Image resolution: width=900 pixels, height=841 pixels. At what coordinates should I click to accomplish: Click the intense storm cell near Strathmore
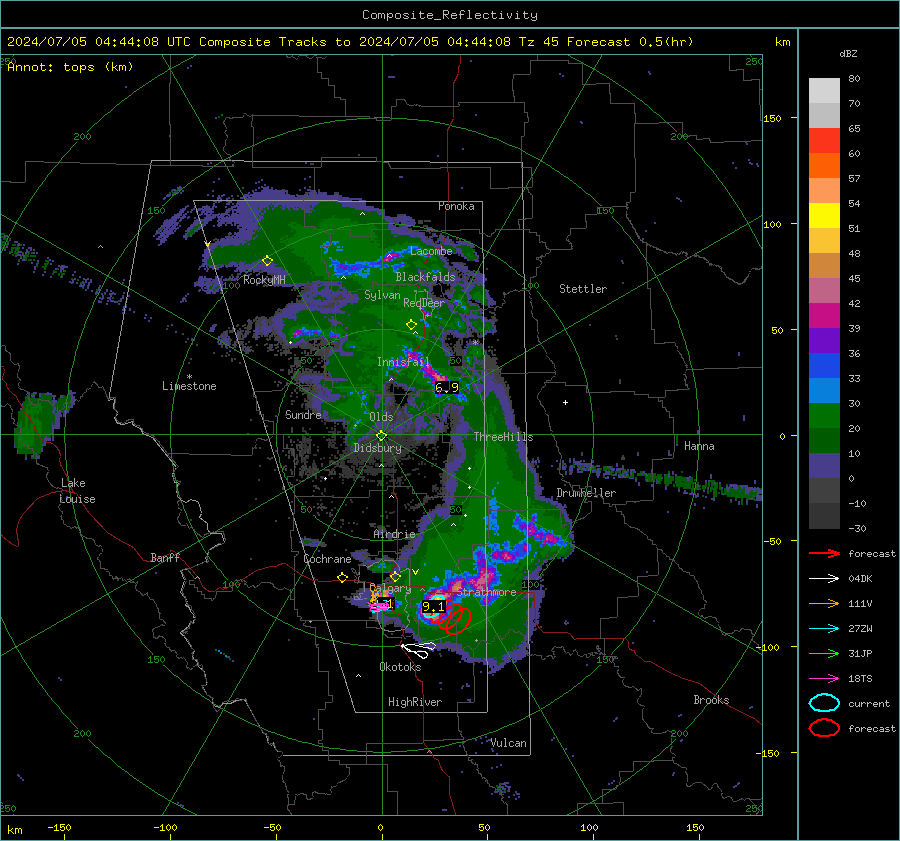(x=435, y=606)
